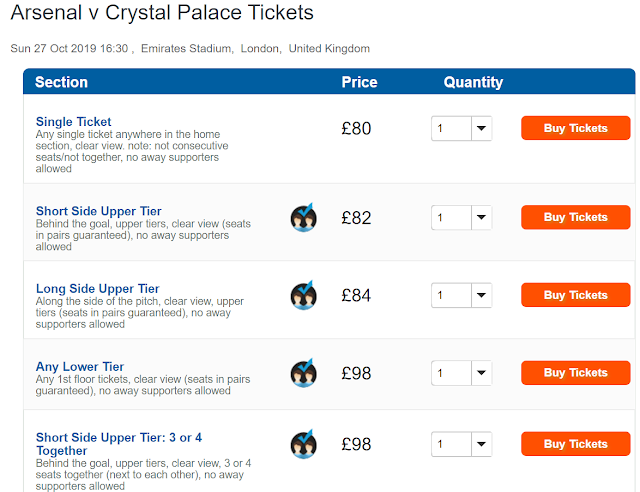Expand the Any Lower Tier quantity selector
640x492 pixels.
coord(461,374)
